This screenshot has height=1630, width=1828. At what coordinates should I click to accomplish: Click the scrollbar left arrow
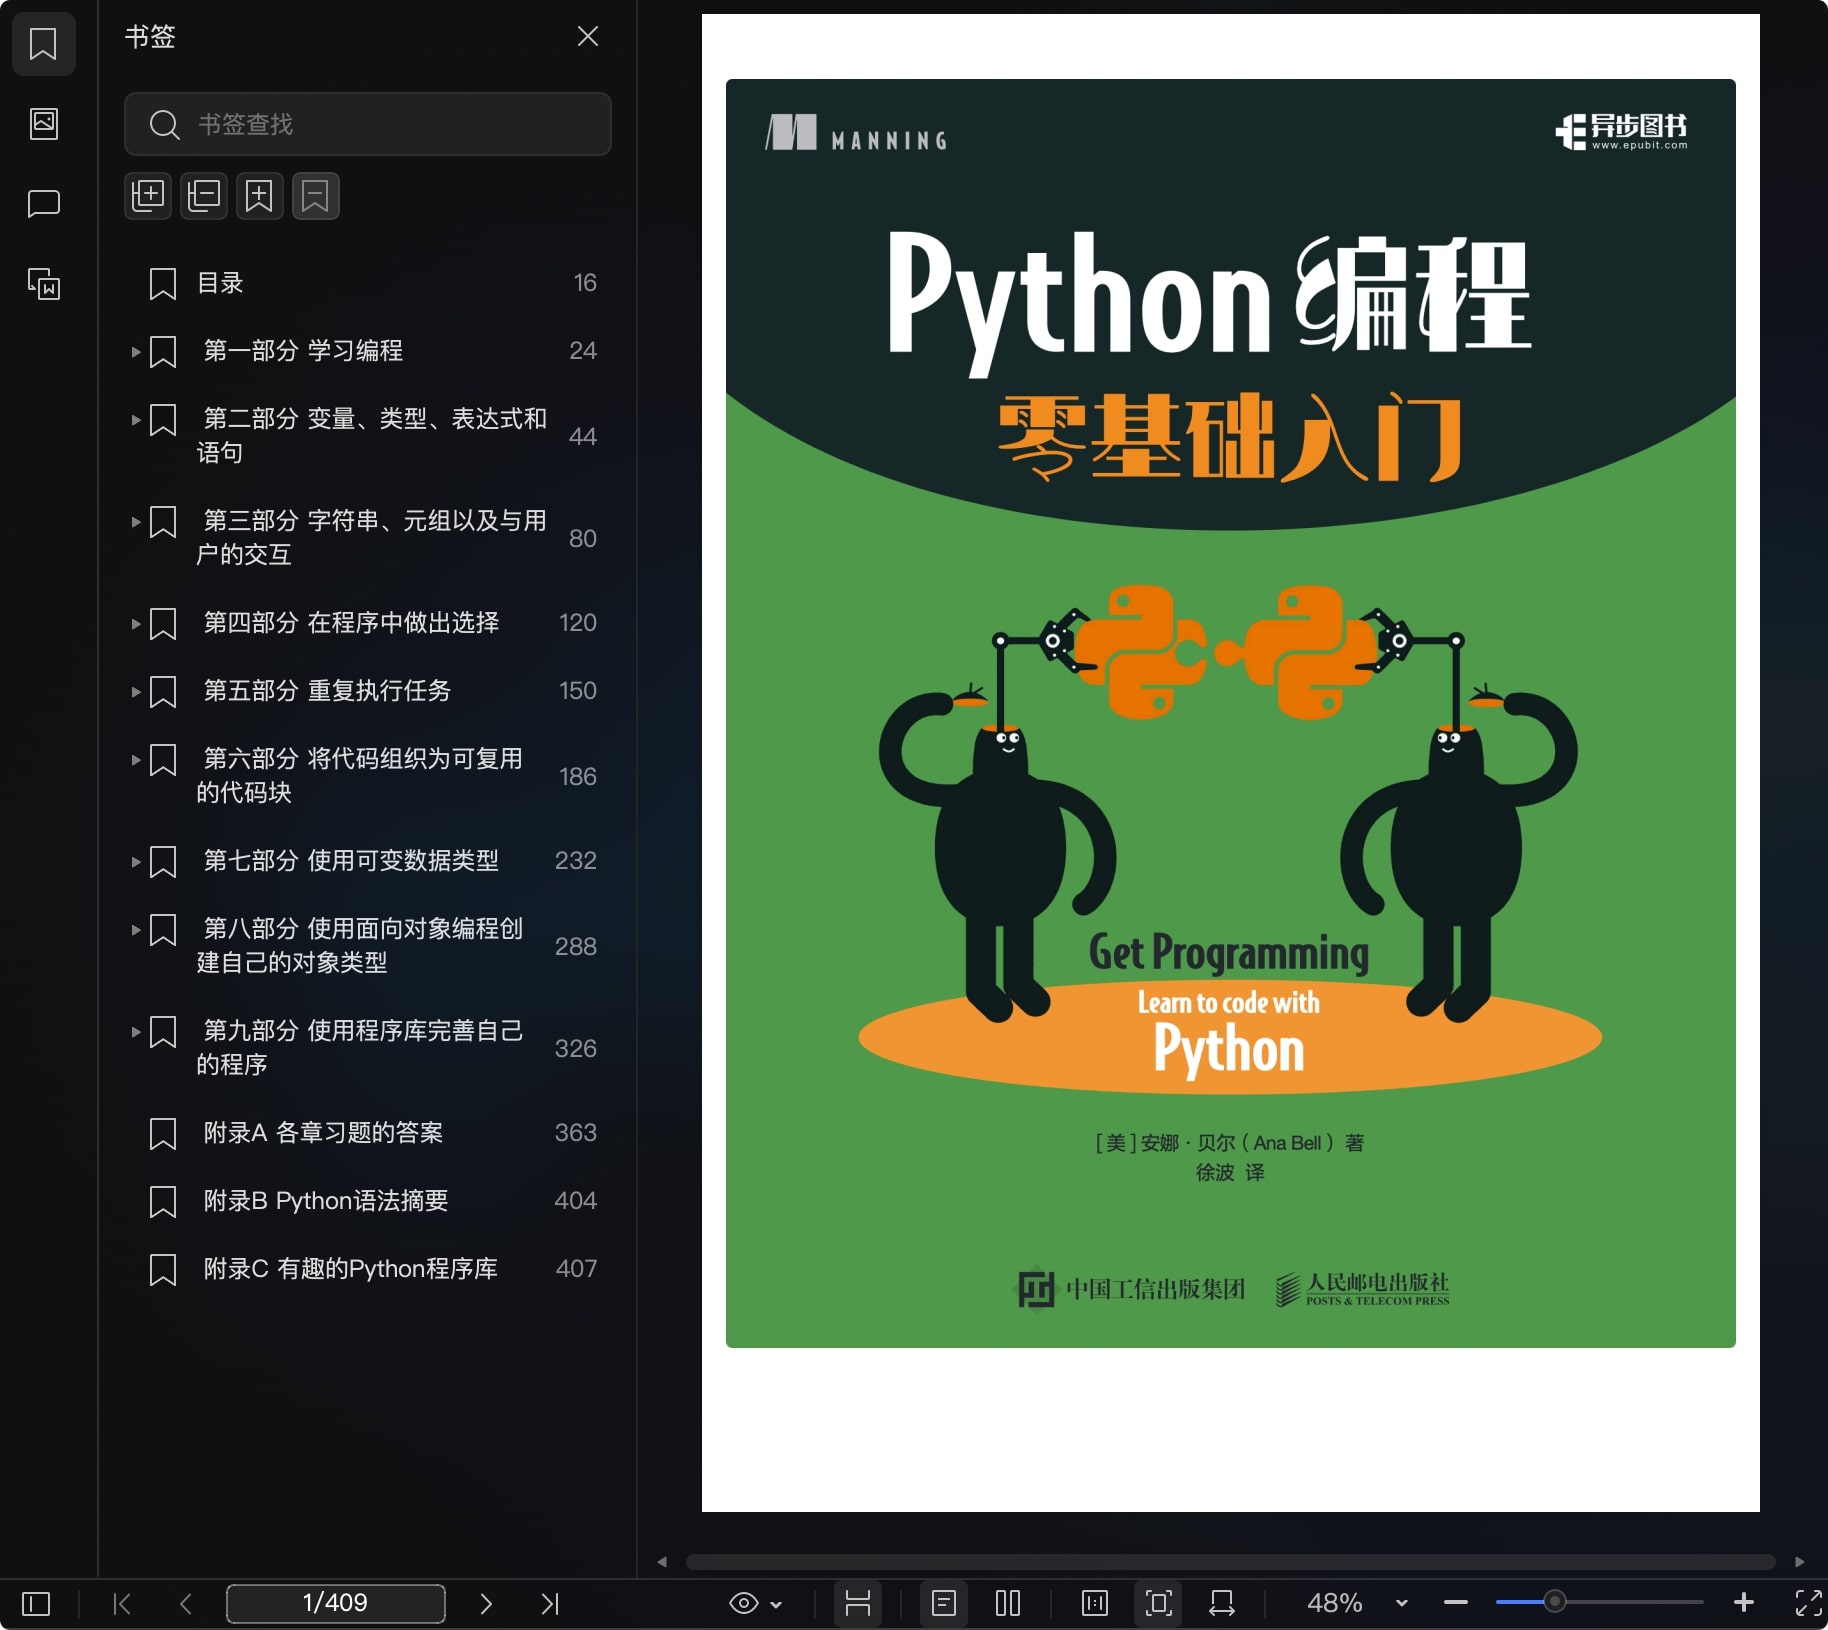point(661,1562)
